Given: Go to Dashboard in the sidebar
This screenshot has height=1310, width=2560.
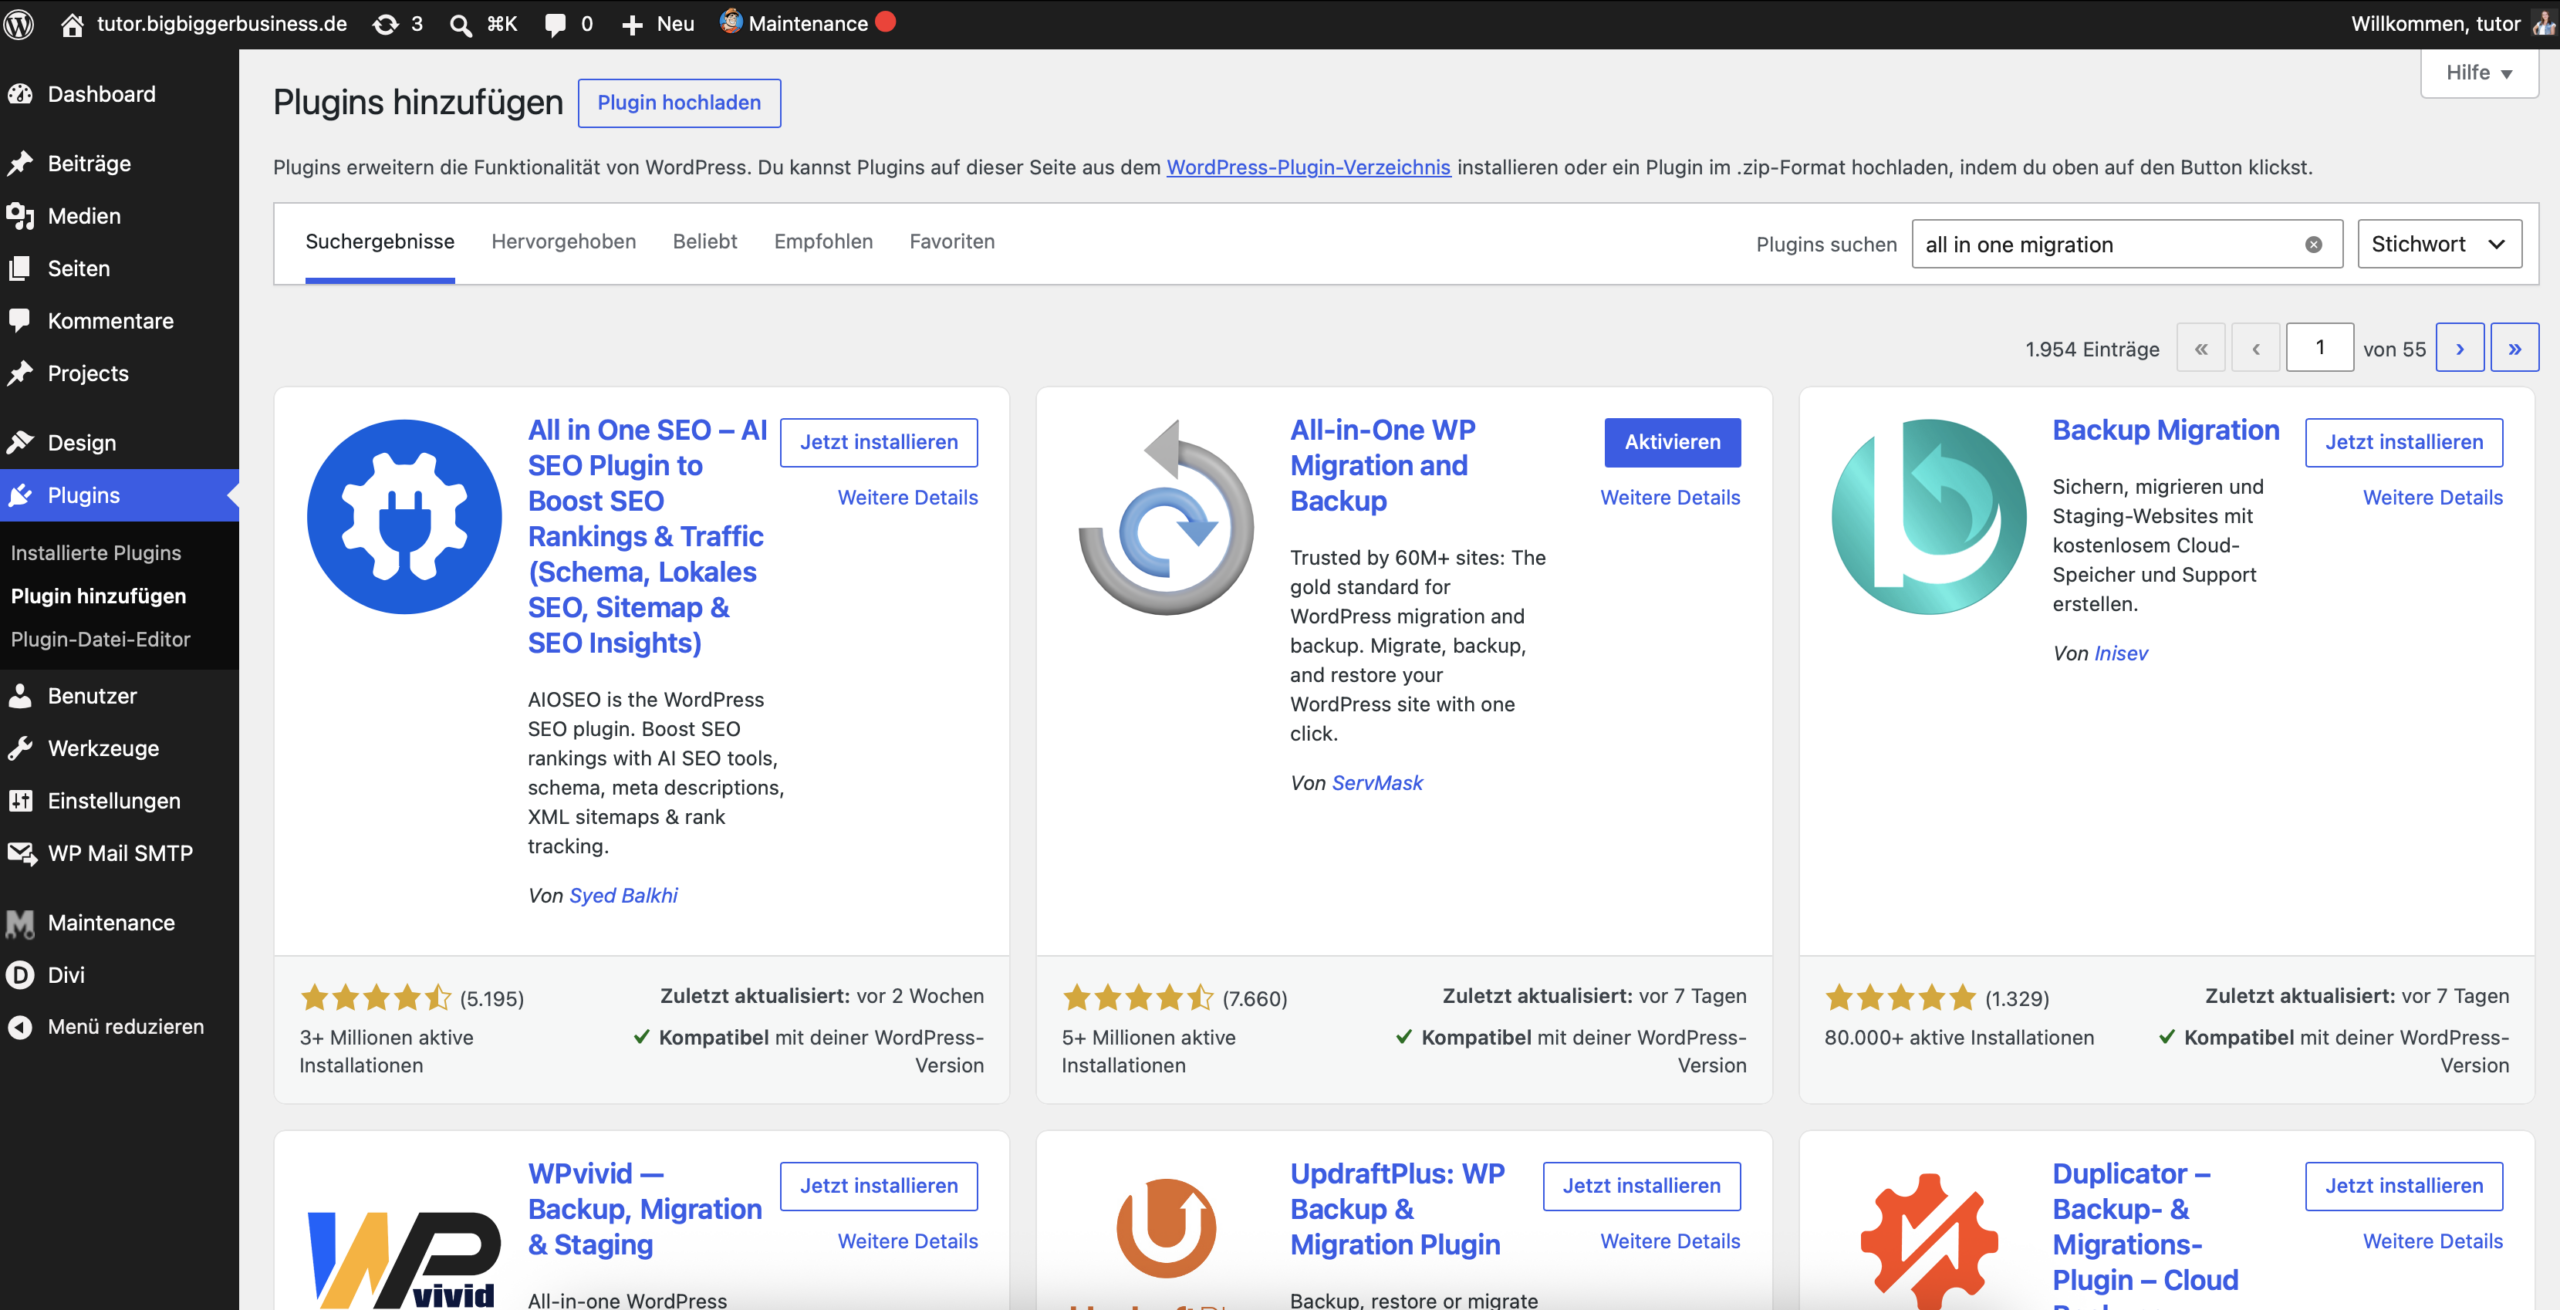Looking at the screenshot, I should click(101, 94).
